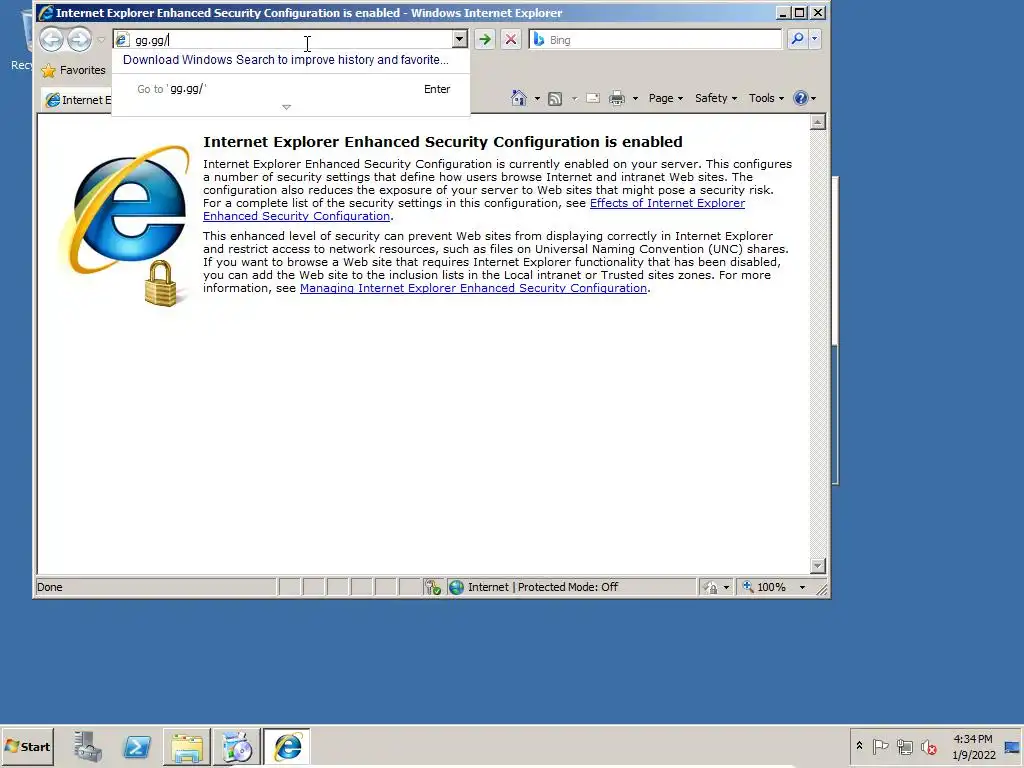This screenshot has height=768, width=1024.
Task: Click the status bar privacy lock icon
Action: click(x=711, y=587)
